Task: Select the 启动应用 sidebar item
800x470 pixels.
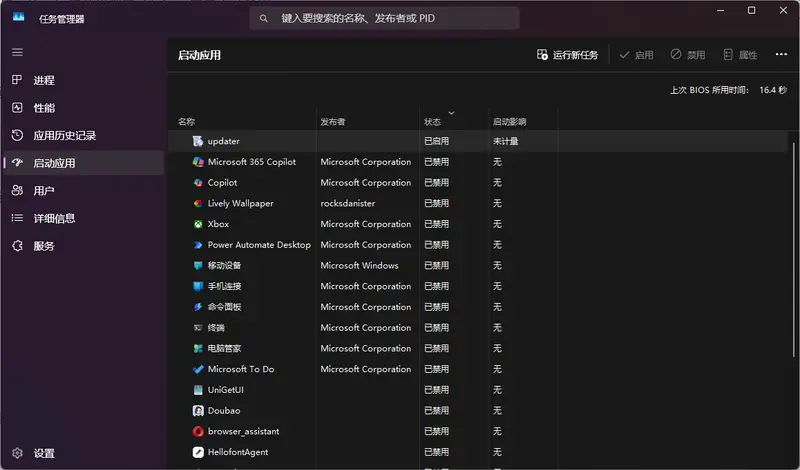Action: point(84,163)
